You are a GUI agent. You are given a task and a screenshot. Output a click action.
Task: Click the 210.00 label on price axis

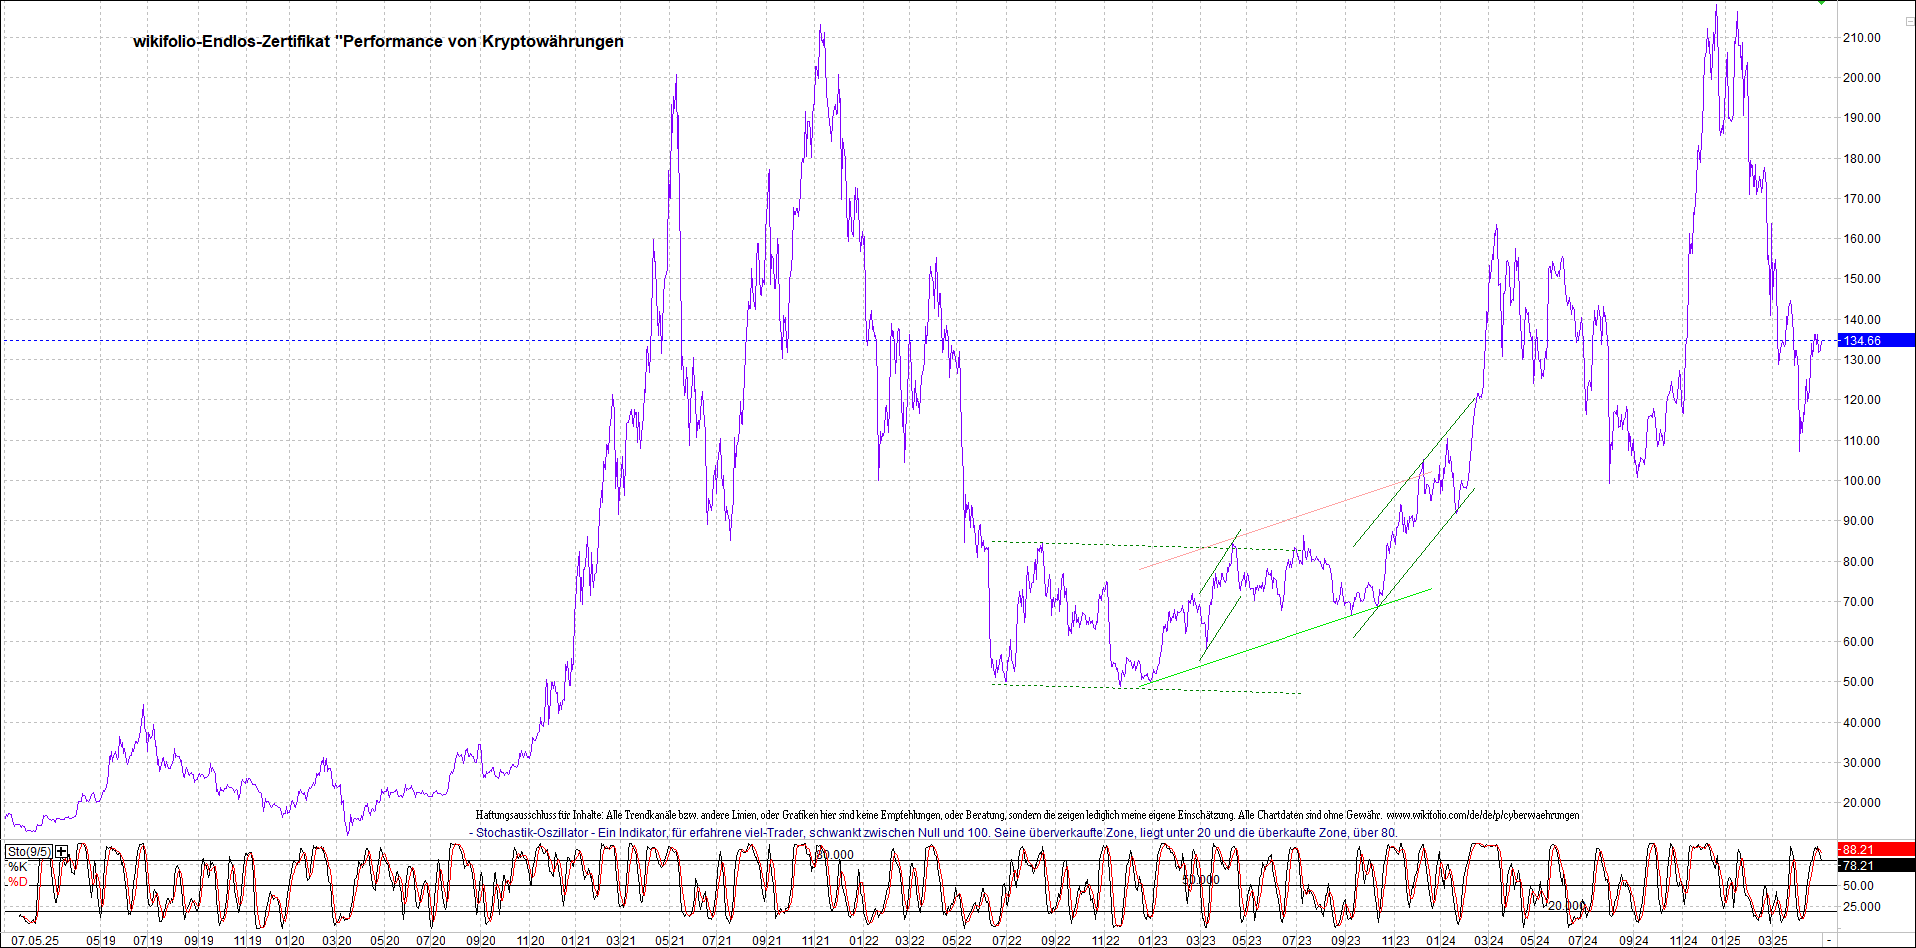[1861, 38]
